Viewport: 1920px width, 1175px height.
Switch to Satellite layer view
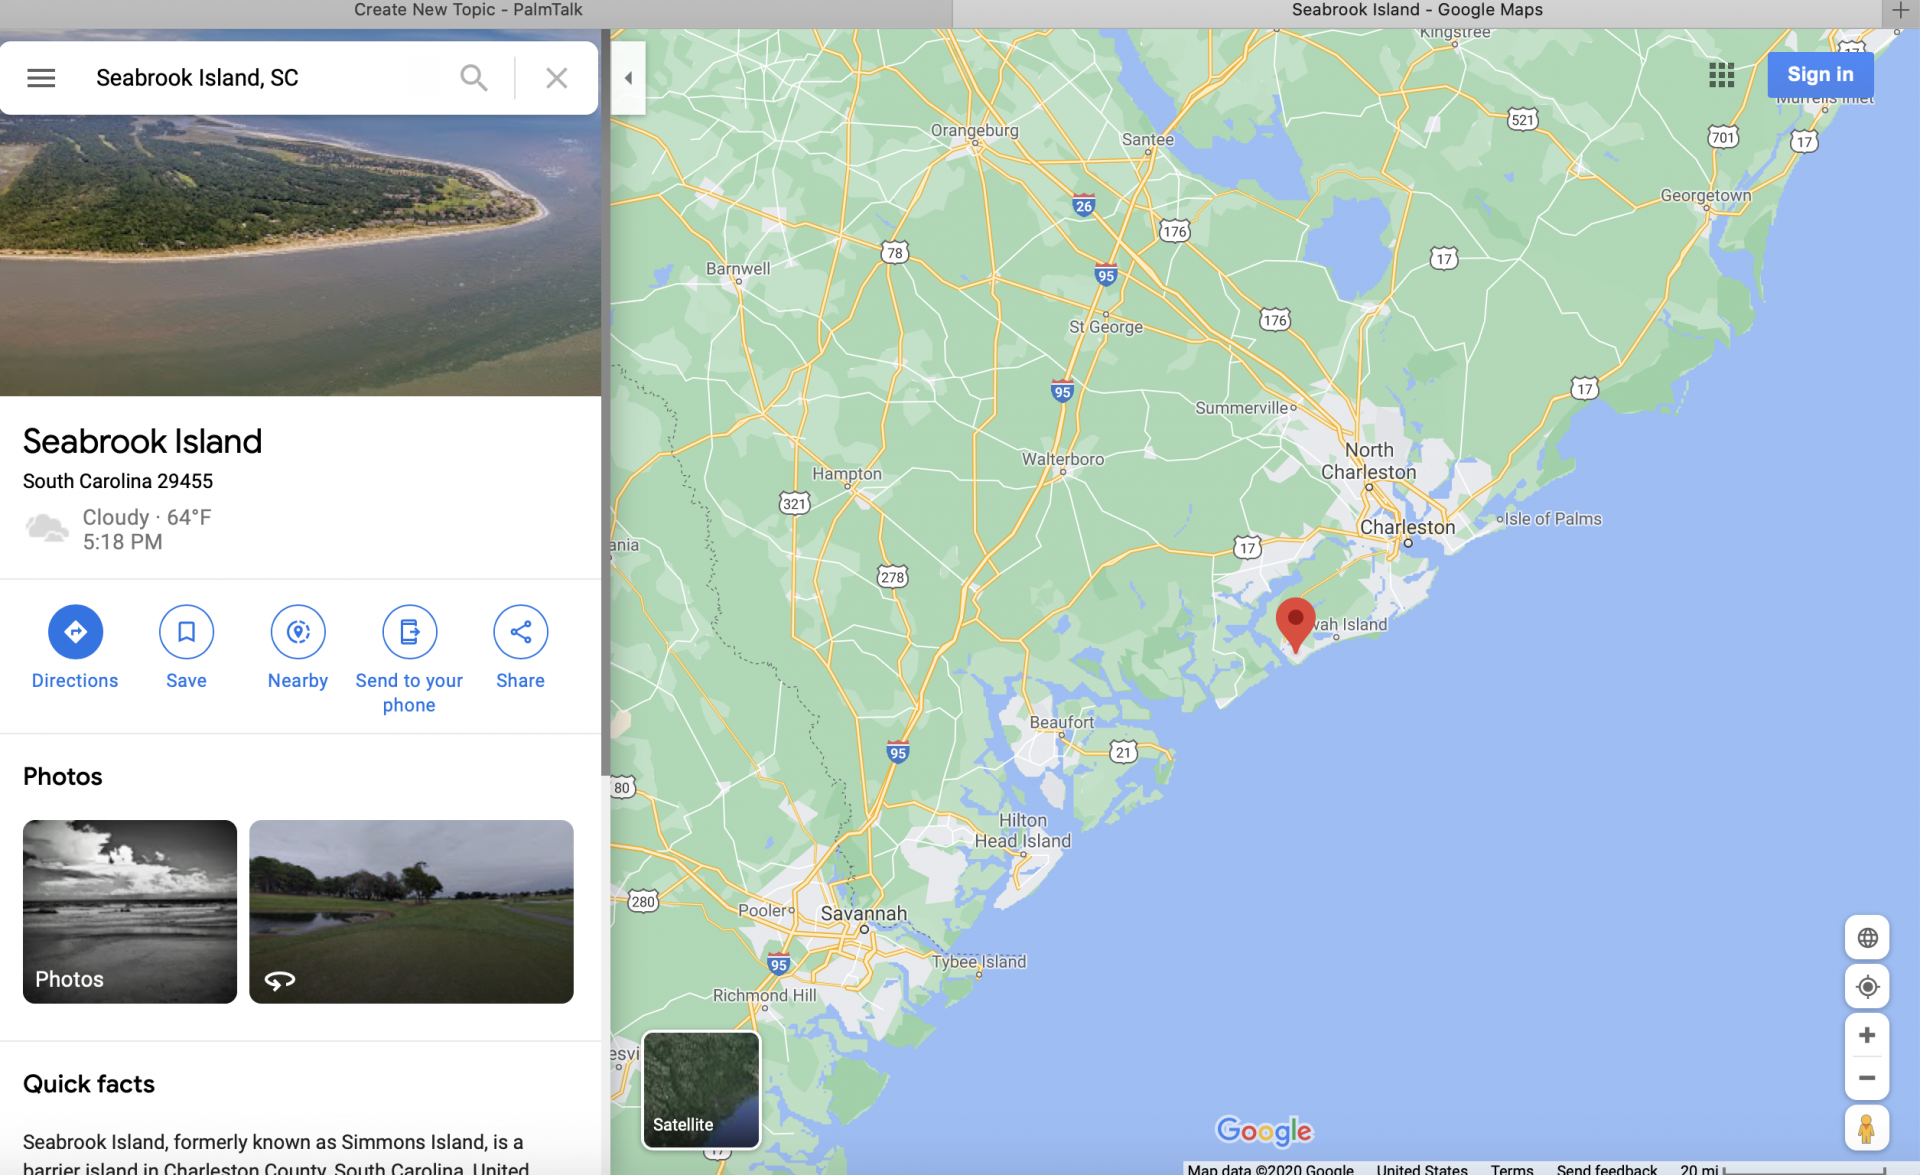701,1090
